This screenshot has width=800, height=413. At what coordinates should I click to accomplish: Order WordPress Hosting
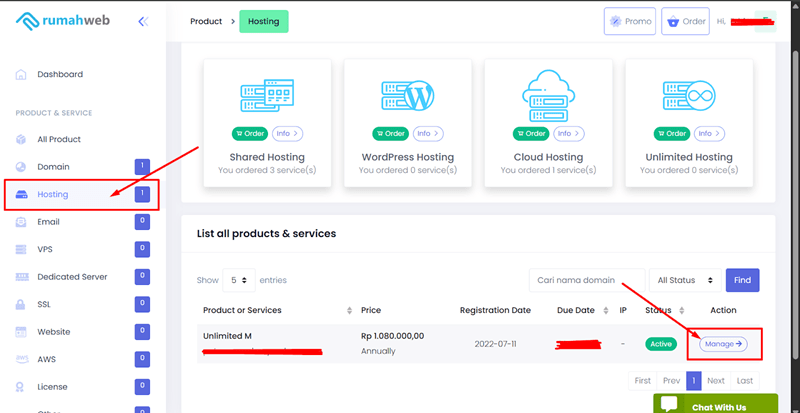391,134
